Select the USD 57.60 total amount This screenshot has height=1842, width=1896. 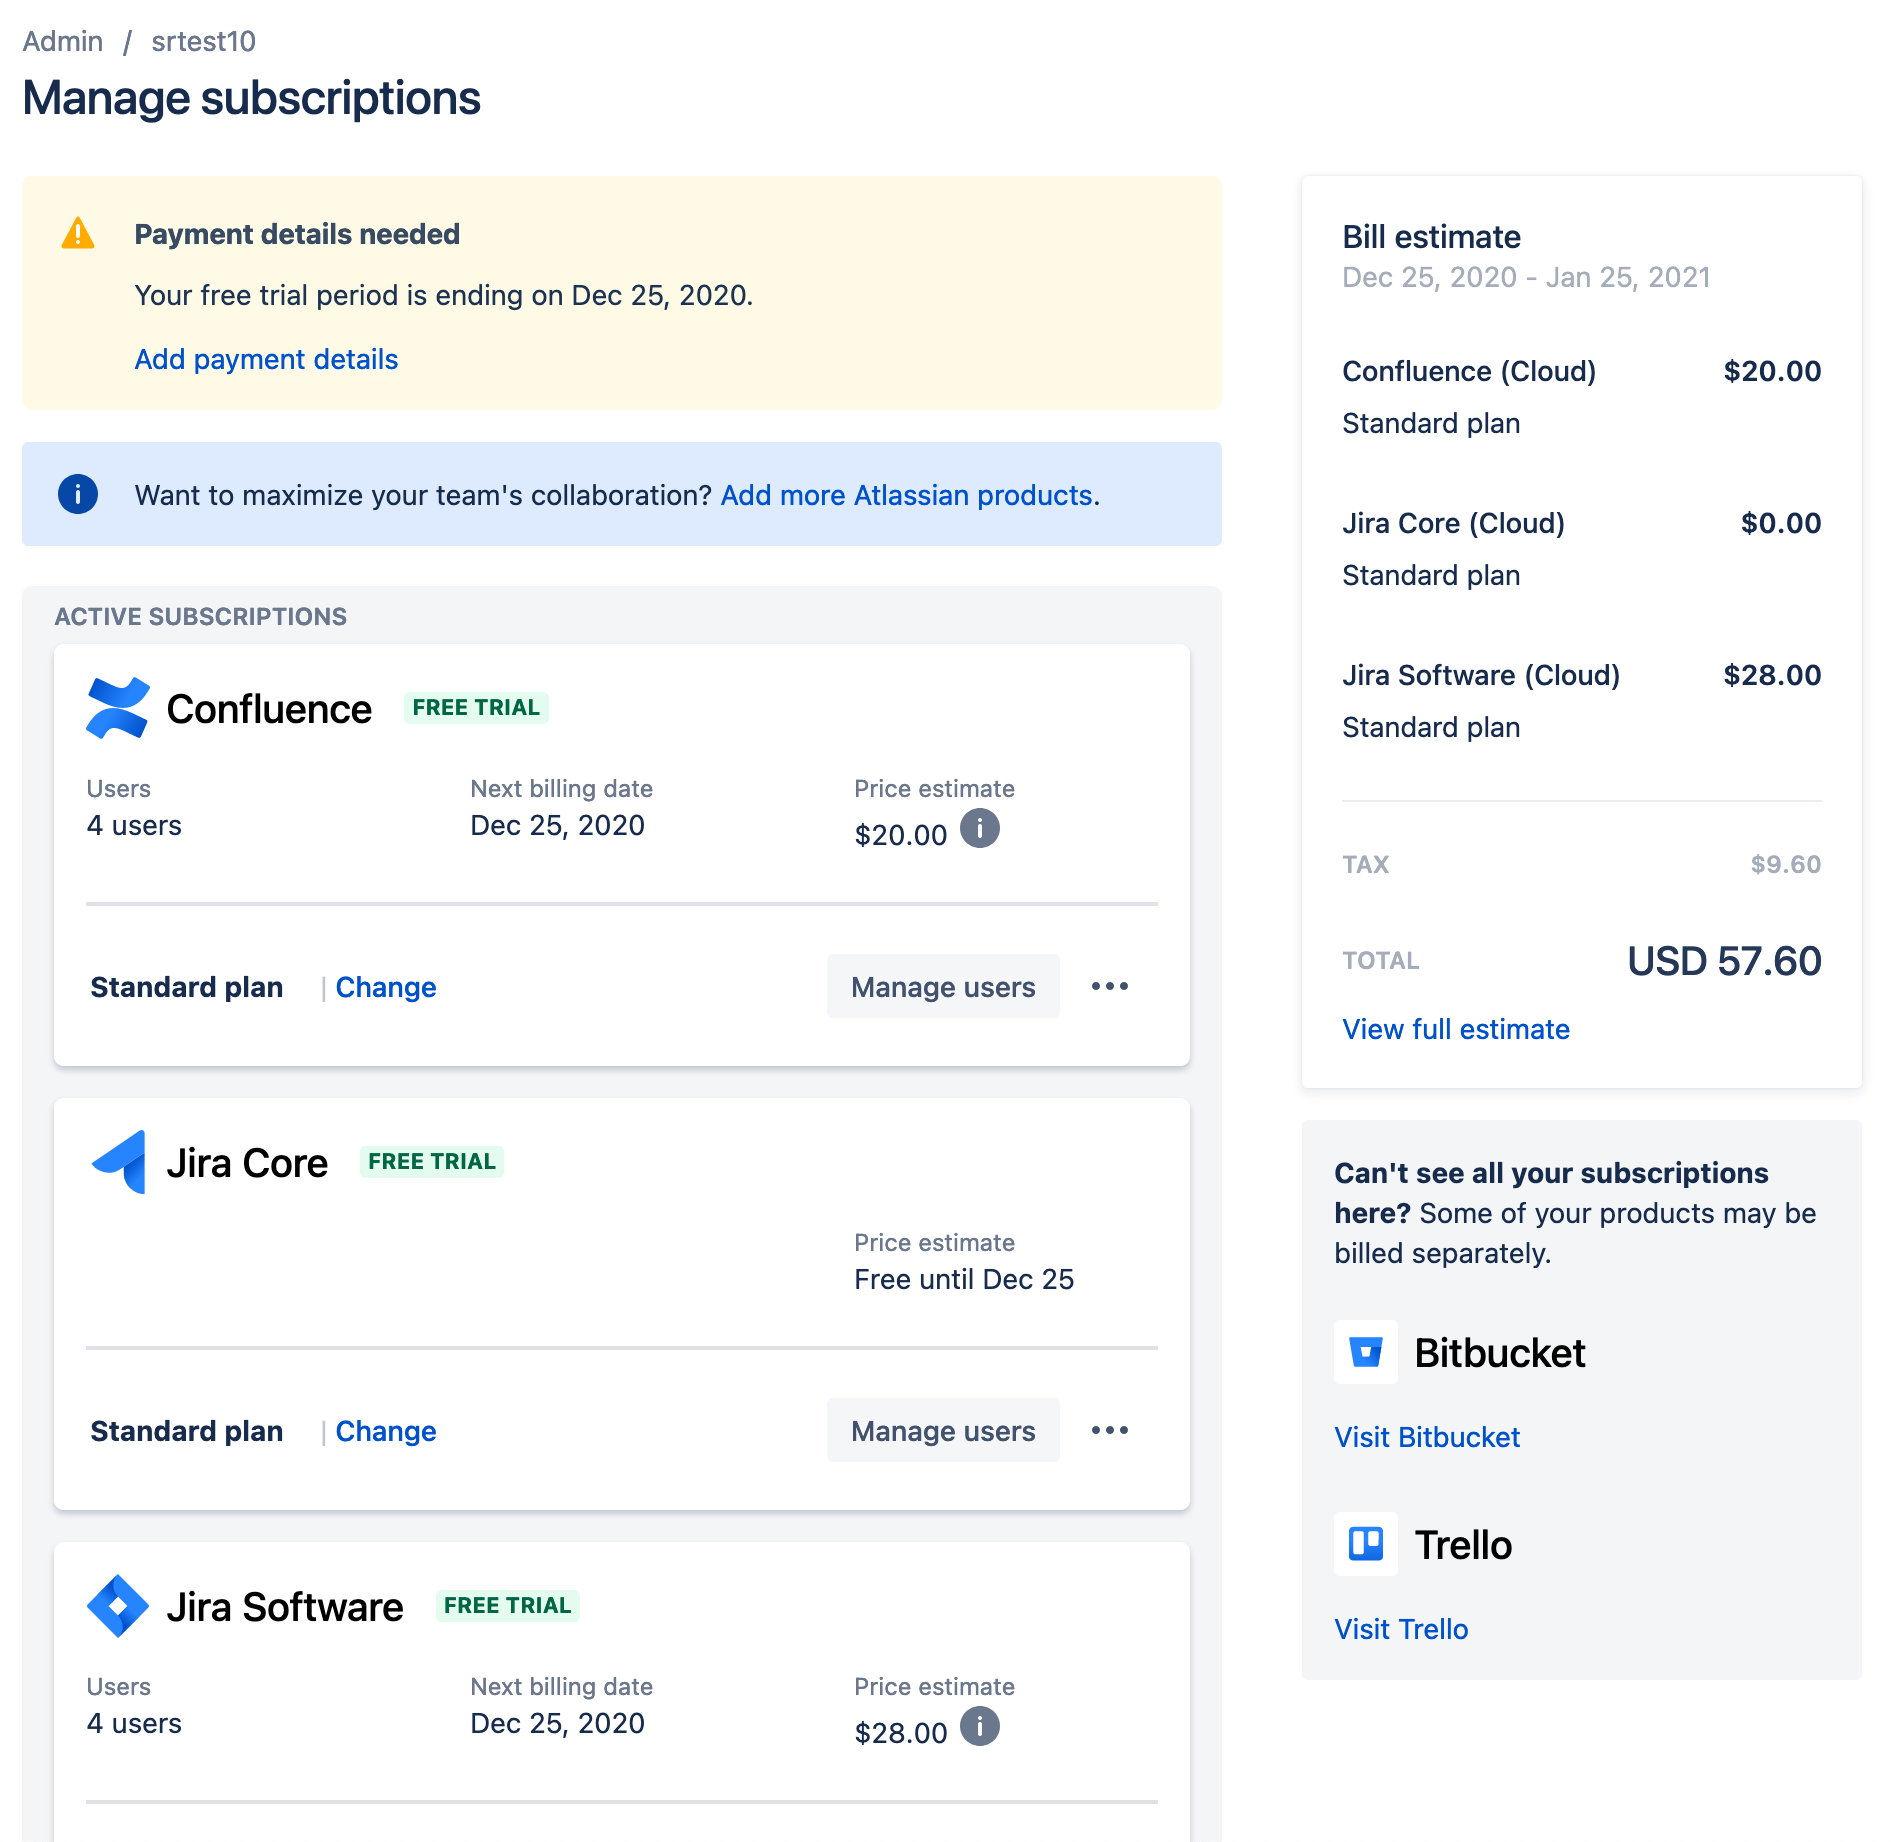tap(1724, 961)
